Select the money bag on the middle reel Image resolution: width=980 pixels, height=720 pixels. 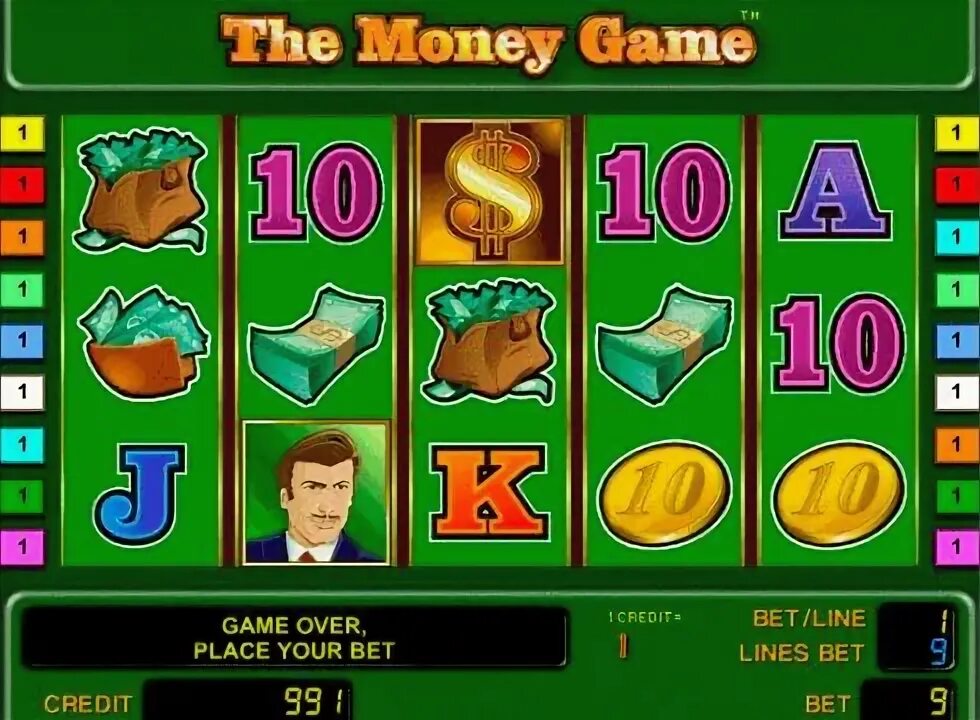tap(490, 341)
